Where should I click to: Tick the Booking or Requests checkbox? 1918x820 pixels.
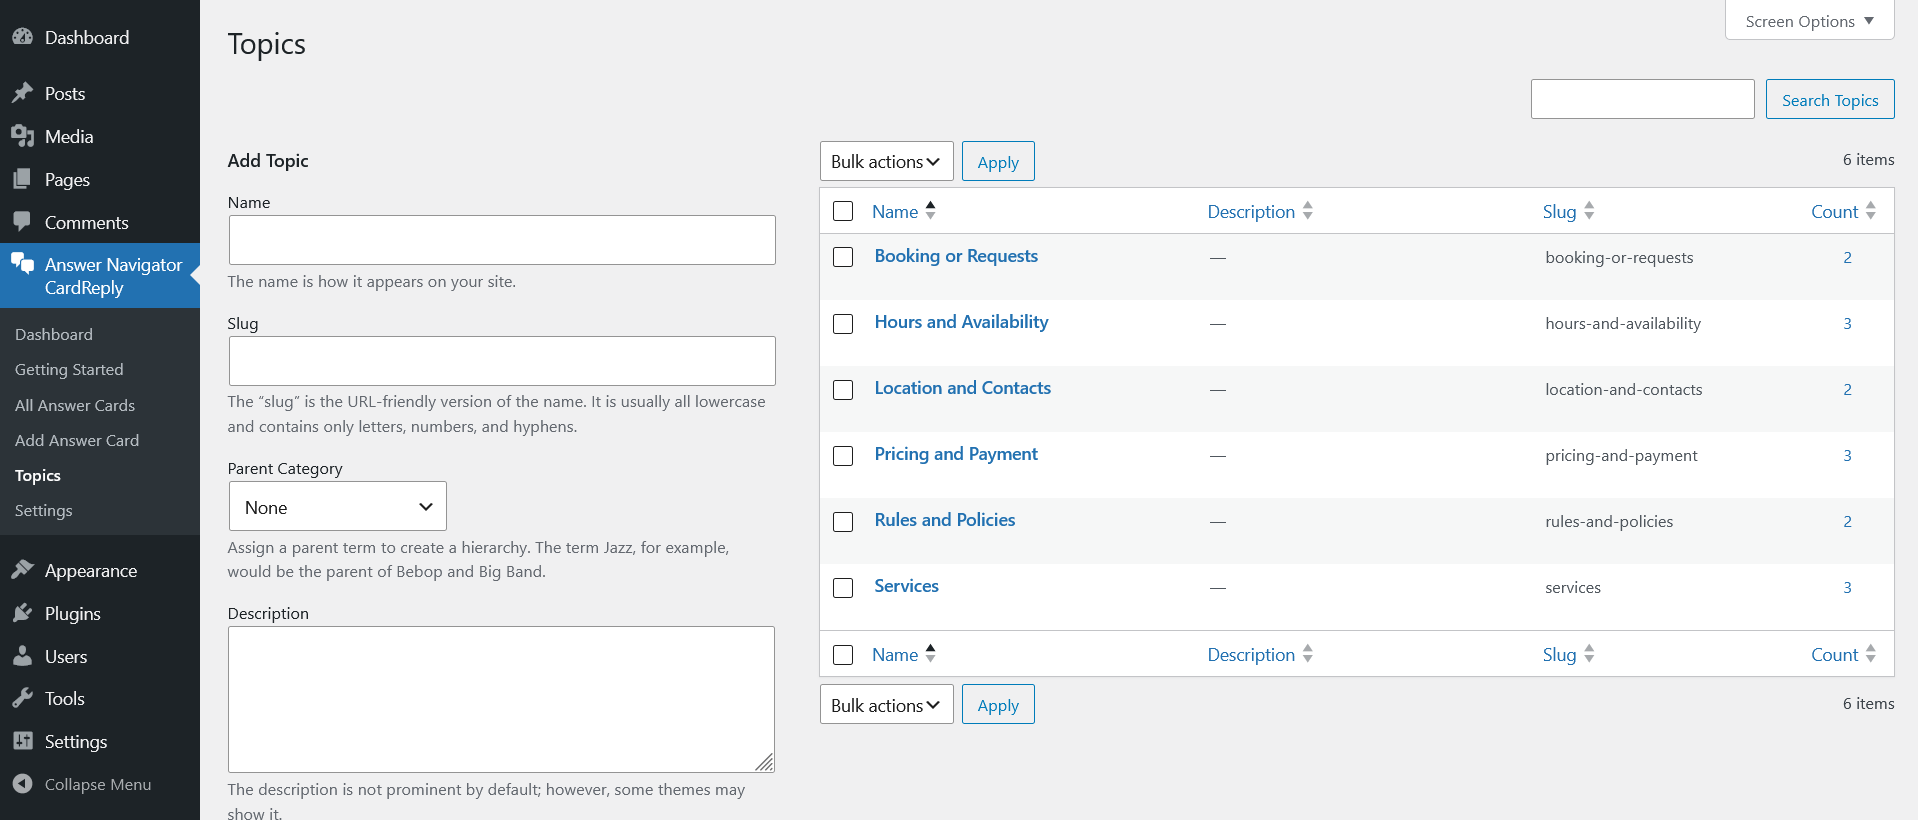click(x=843, y=257)
